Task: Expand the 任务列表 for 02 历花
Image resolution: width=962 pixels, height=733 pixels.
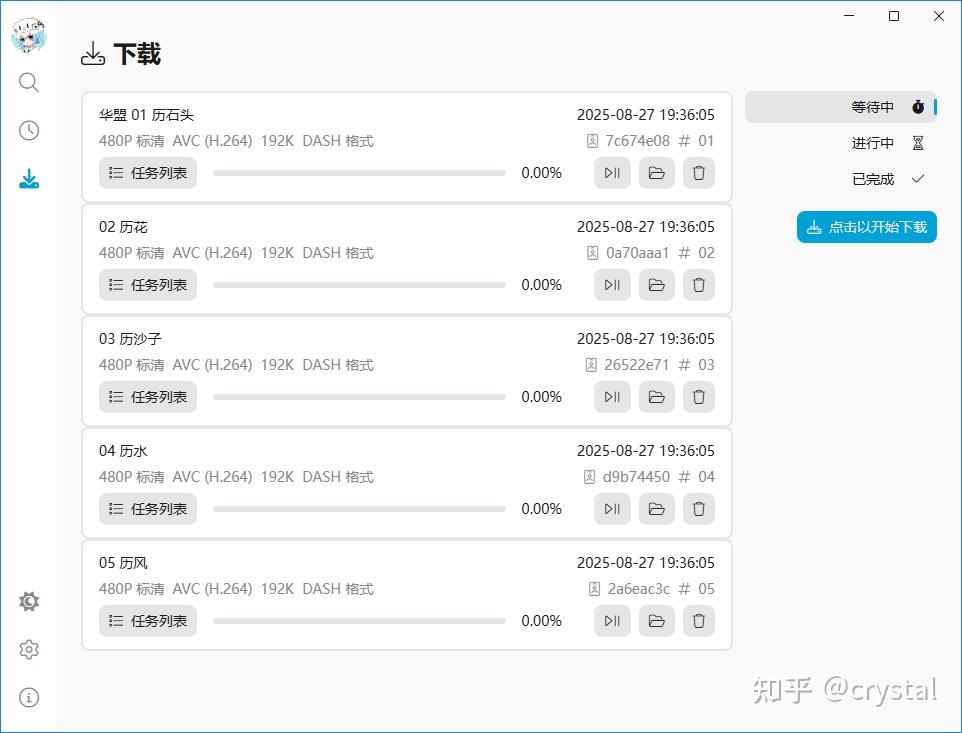Action: tap(147, 284)
